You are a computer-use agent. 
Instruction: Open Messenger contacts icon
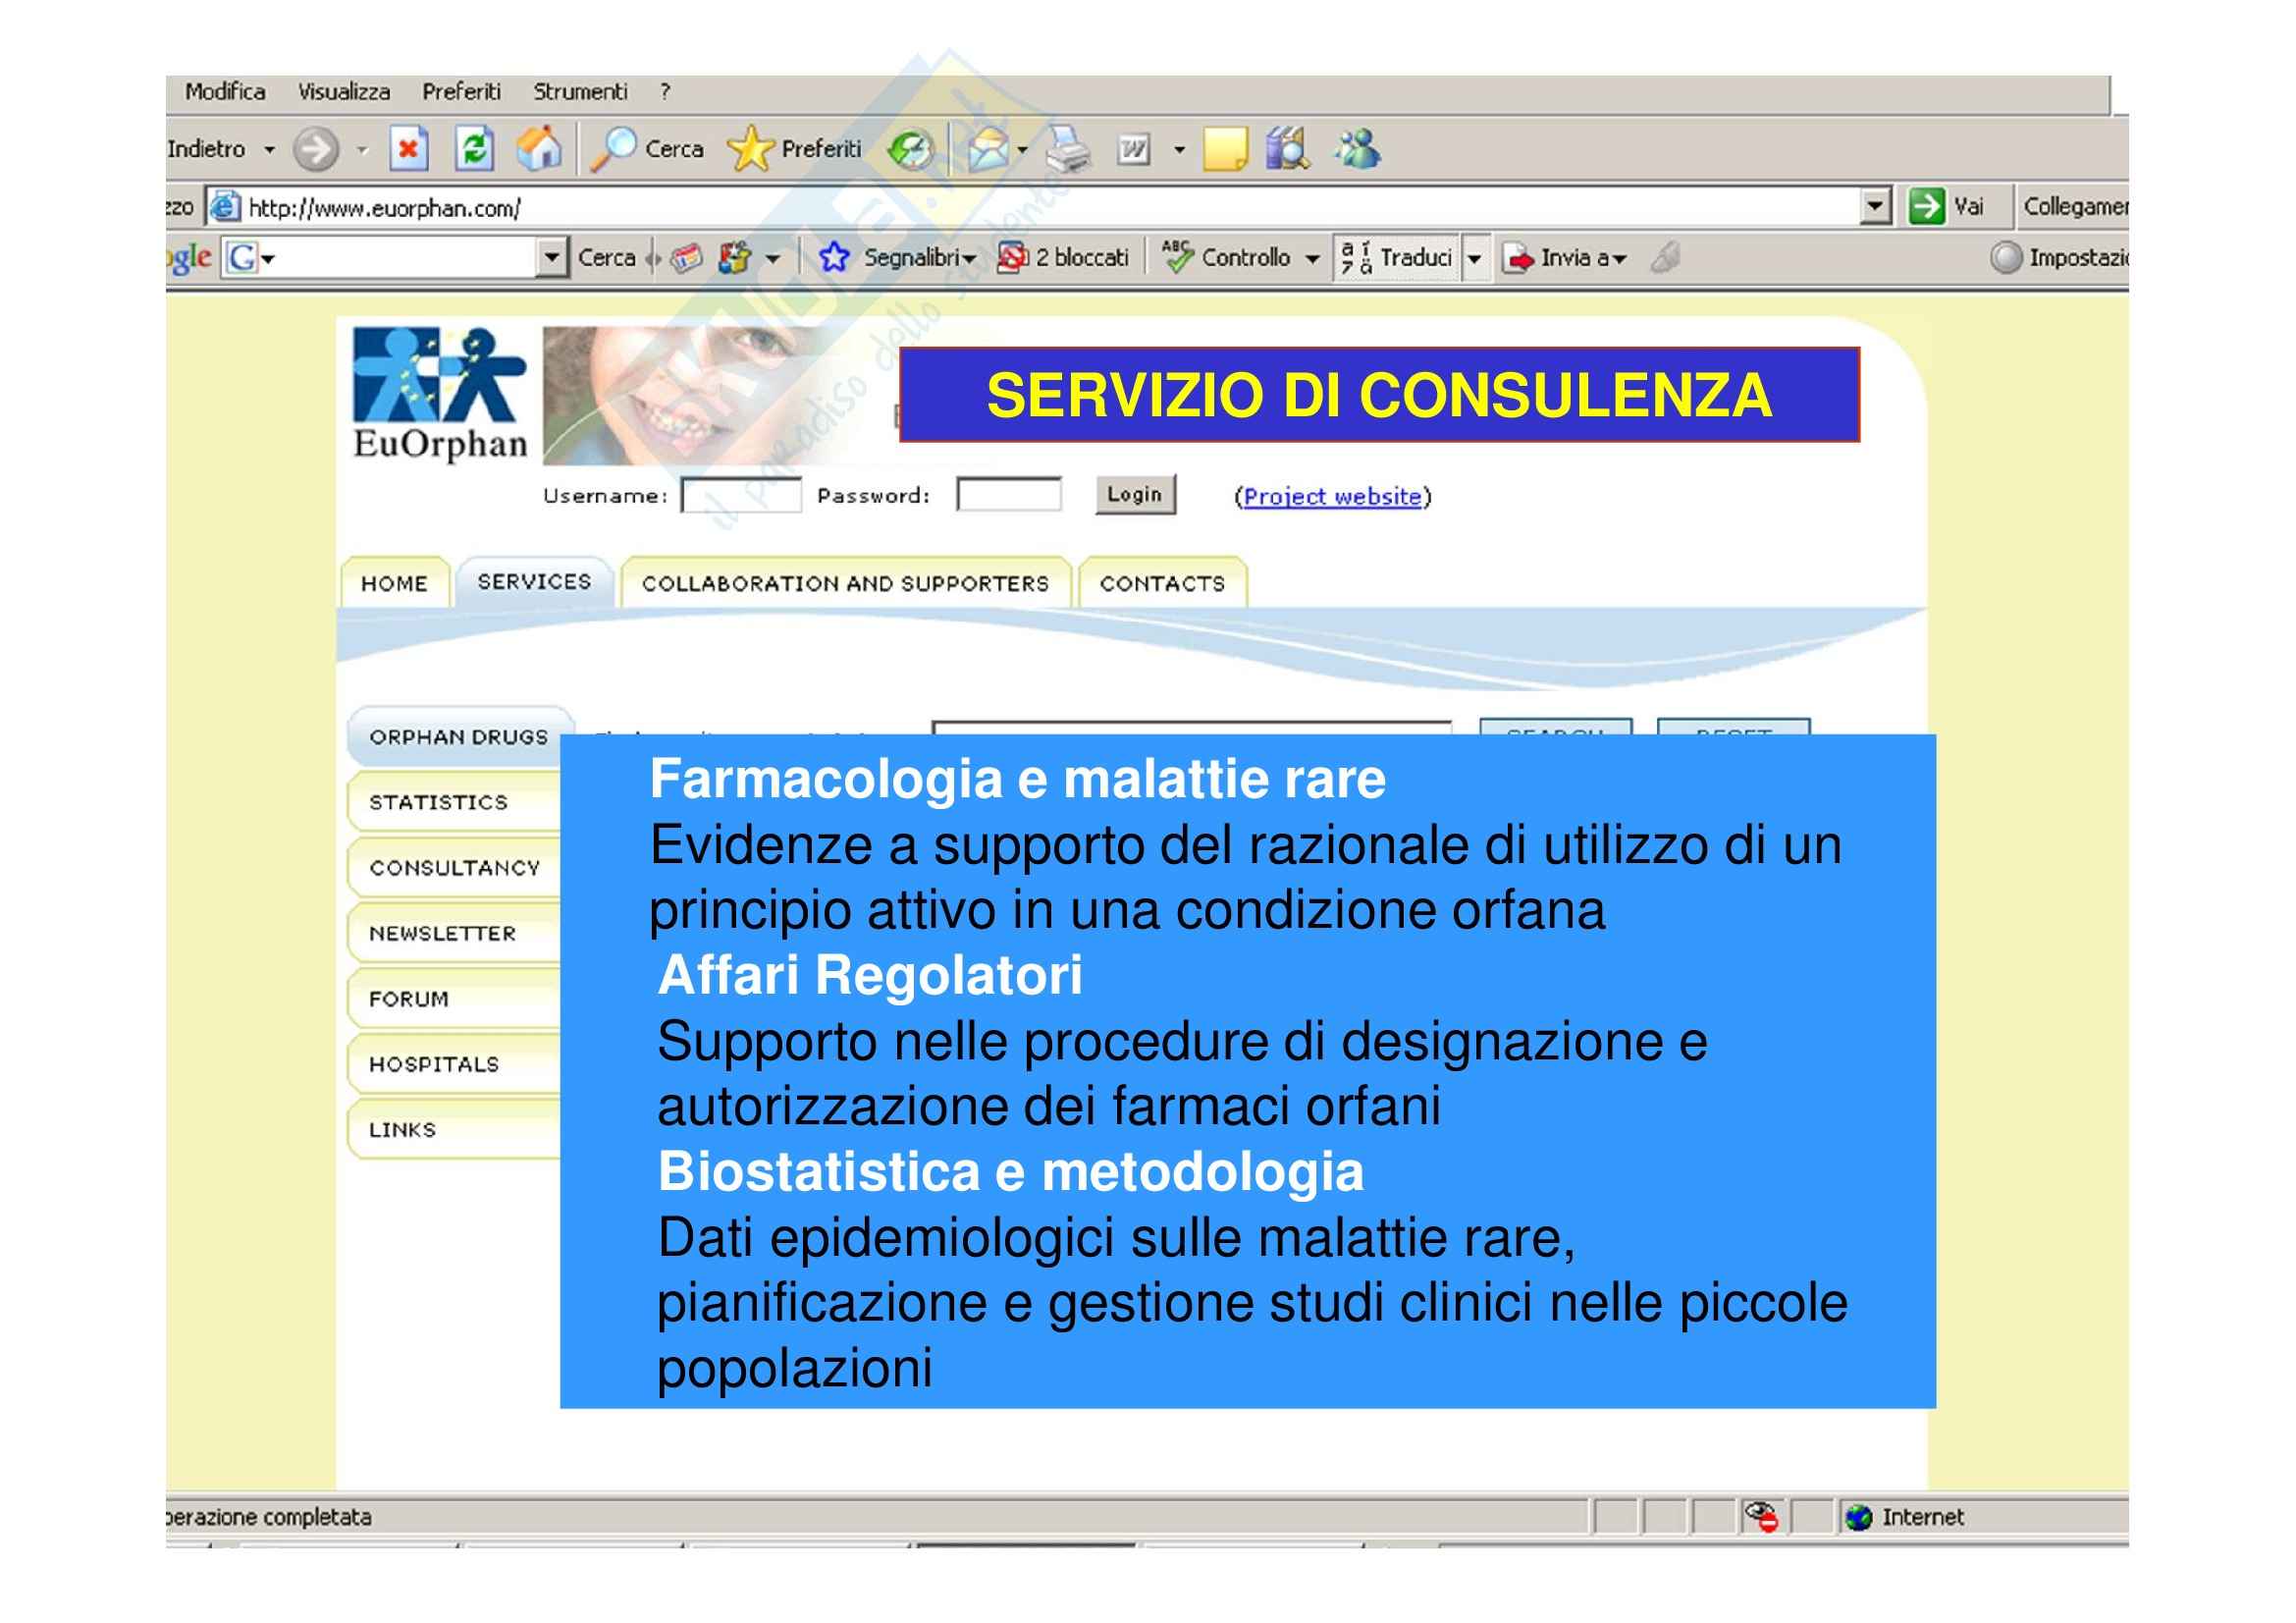(x=1357, y=150)
